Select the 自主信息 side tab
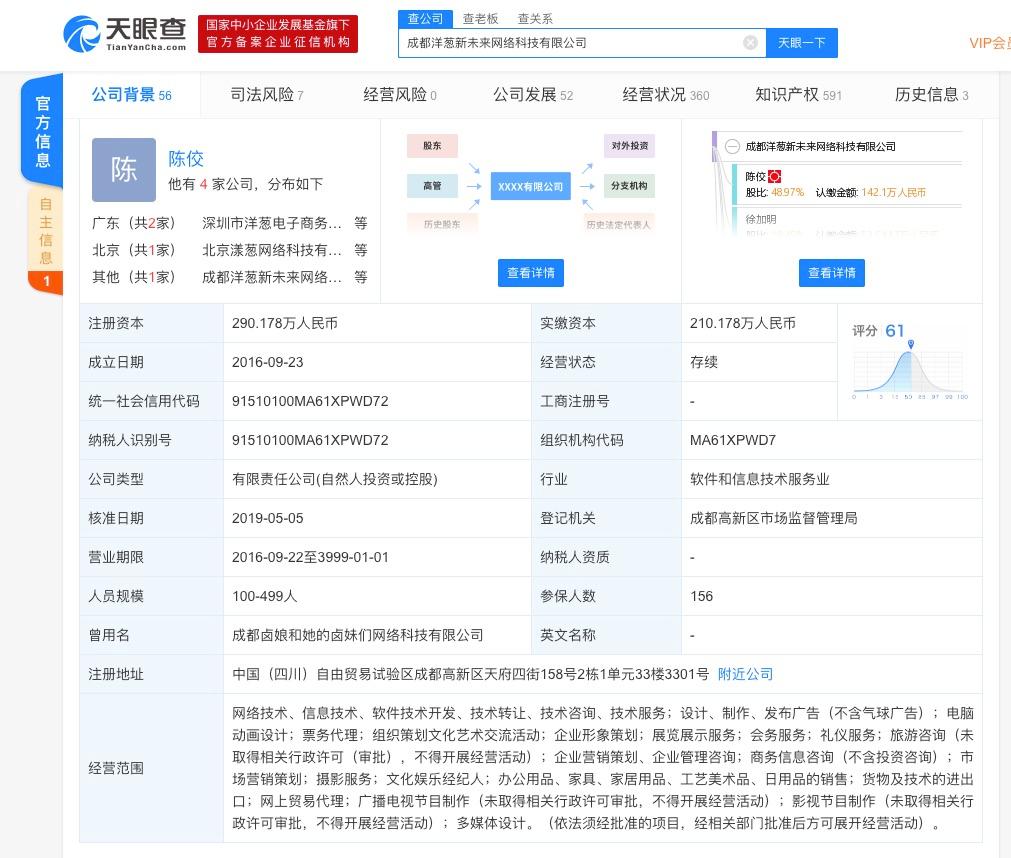This screenshot has width=1011, height=858. tap(45, 231)
